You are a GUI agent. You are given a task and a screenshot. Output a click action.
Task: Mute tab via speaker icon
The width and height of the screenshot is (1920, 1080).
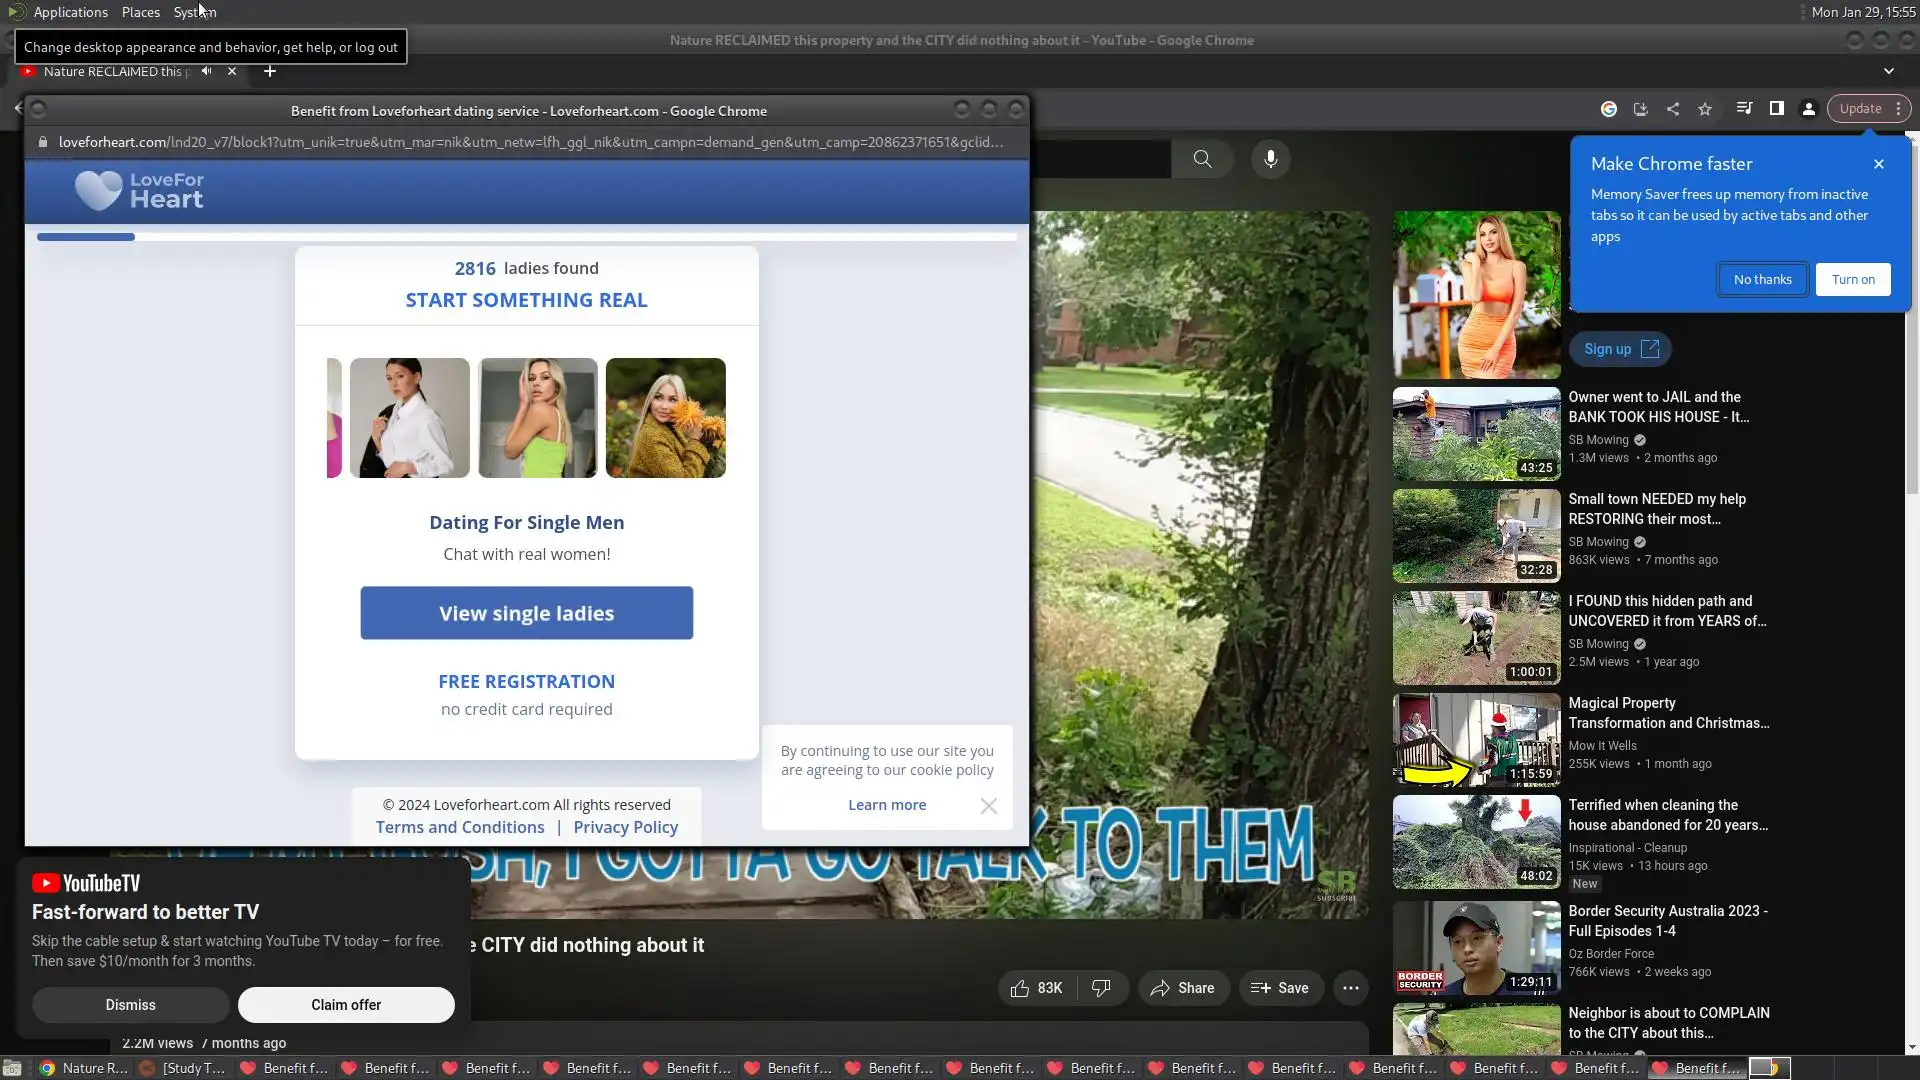pos(206,71)
